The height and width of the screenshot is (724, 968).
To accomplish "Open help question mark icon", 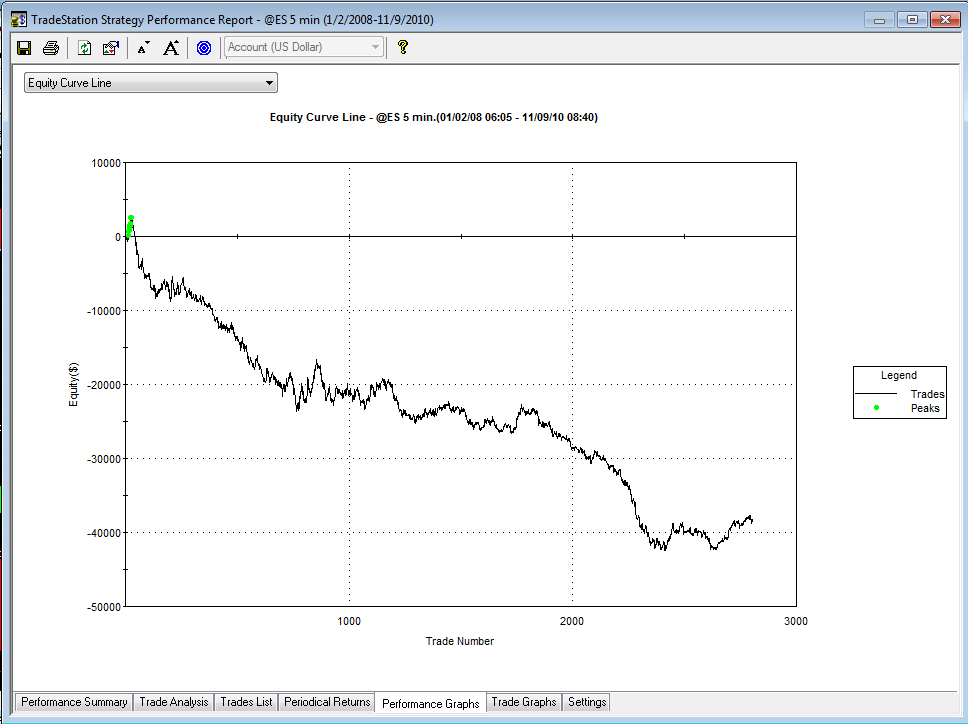I will [x=403, y=47].
